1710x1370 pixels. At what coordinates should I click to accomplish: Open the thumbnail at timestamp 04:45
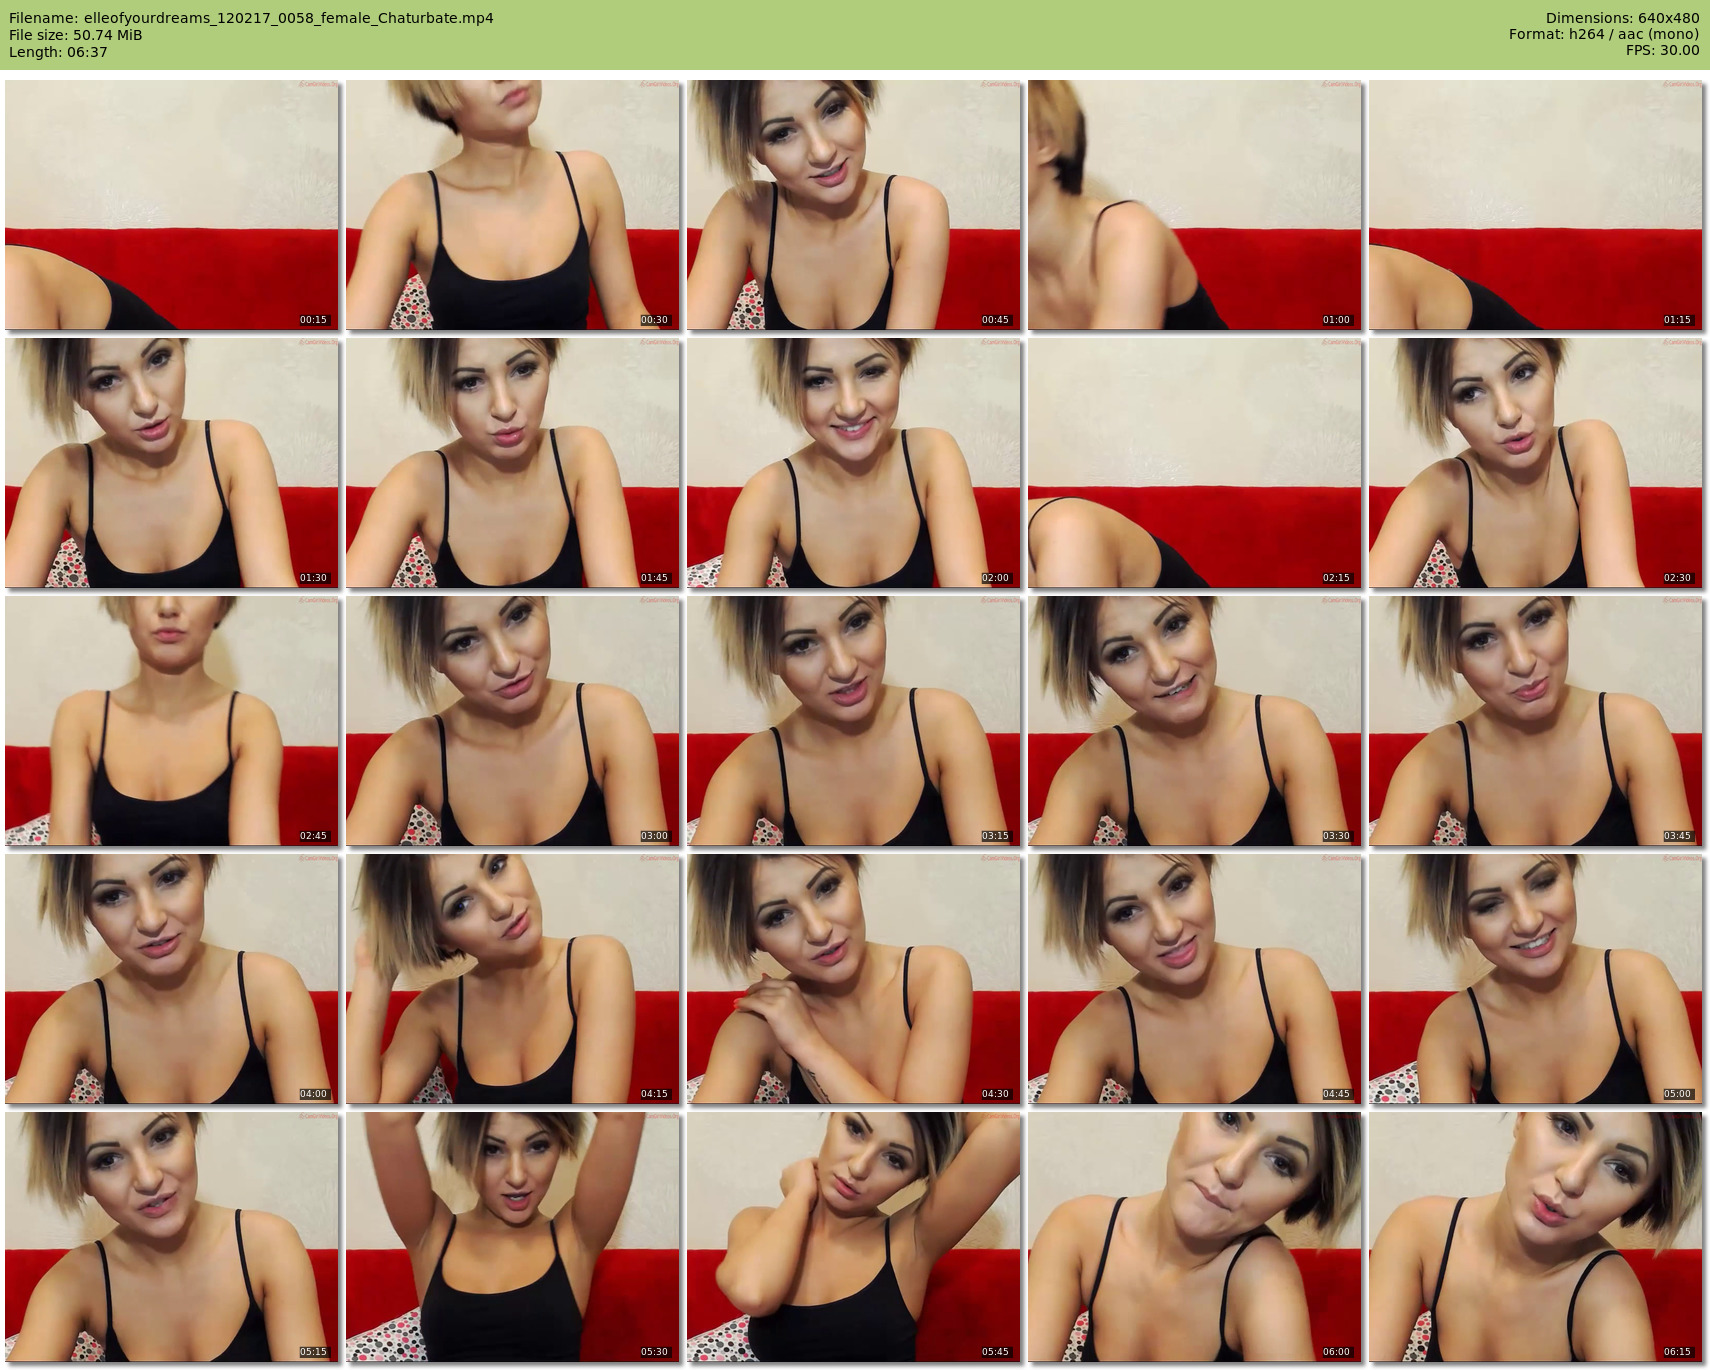coord(1195,979)
